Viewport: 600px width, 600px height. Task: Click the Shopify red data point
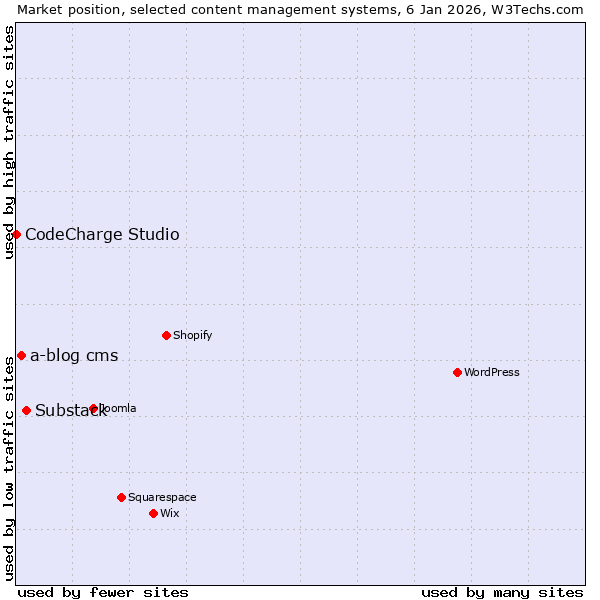click(x=166, y=336)
